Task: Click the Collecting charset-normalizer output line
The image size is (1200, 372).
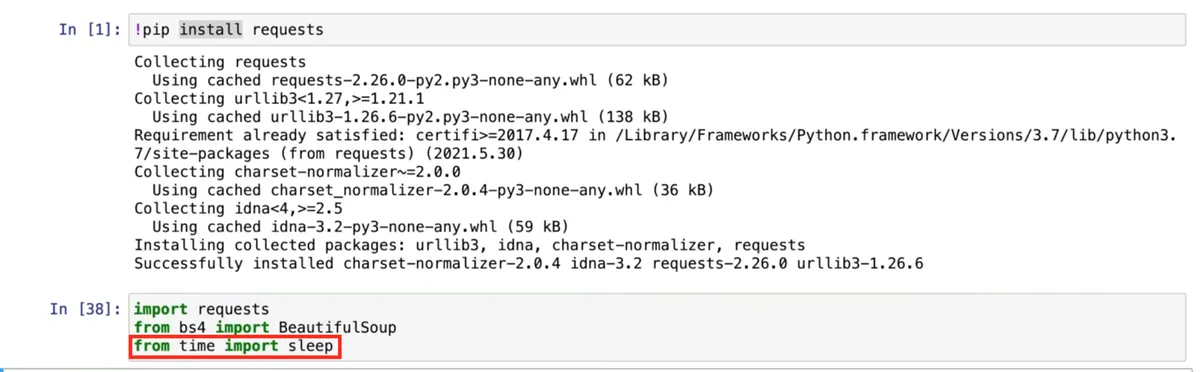Action: click(283, 172)
